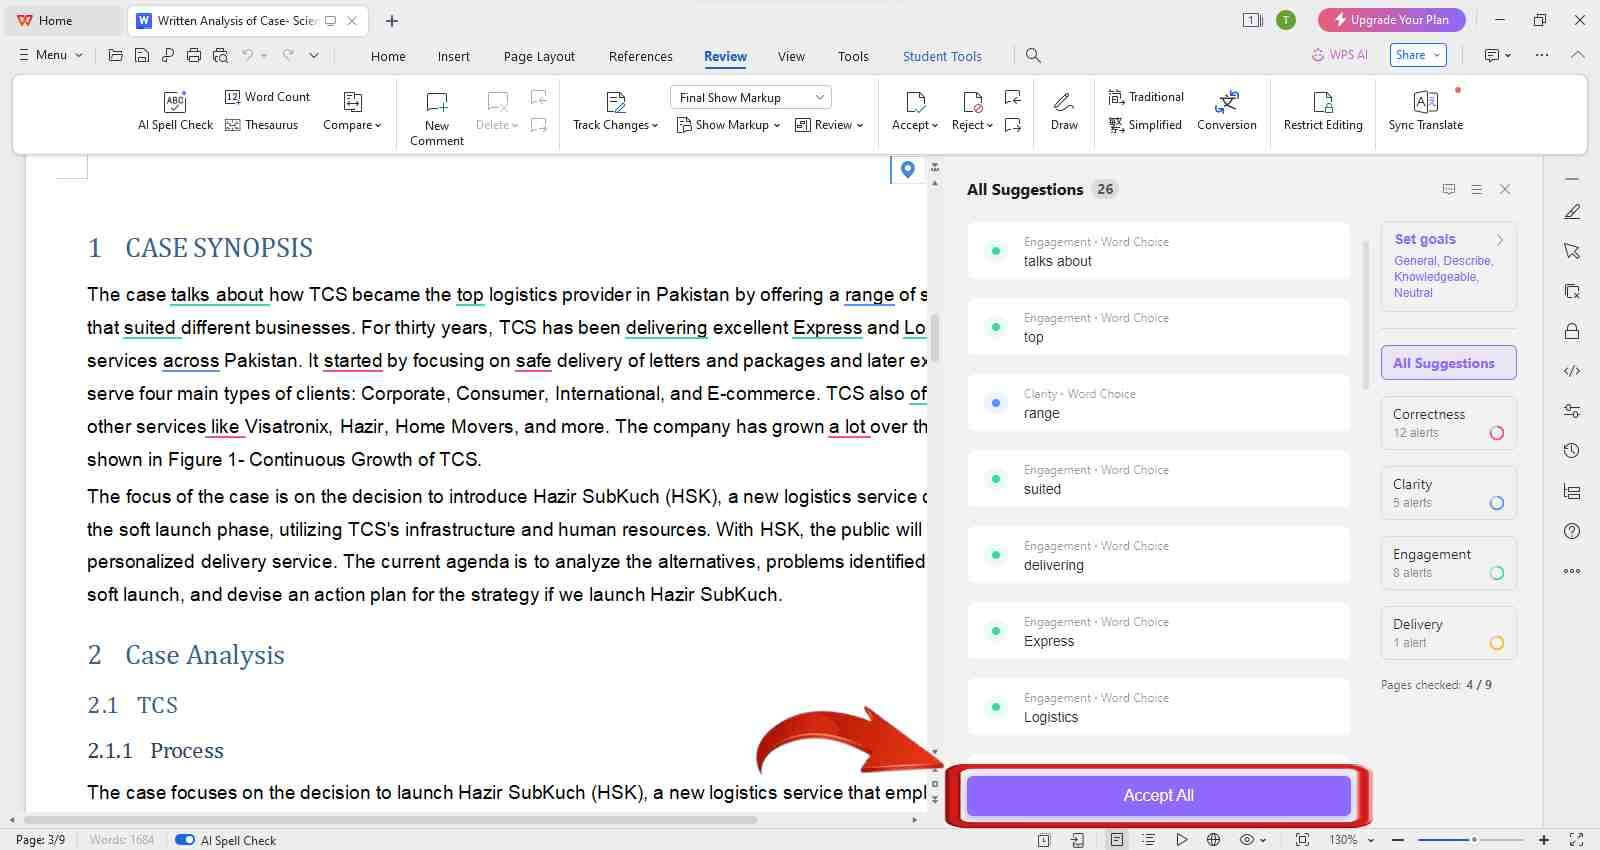Click the Accept change icon
Viewport: 1600px width, 850px height.
915,102
